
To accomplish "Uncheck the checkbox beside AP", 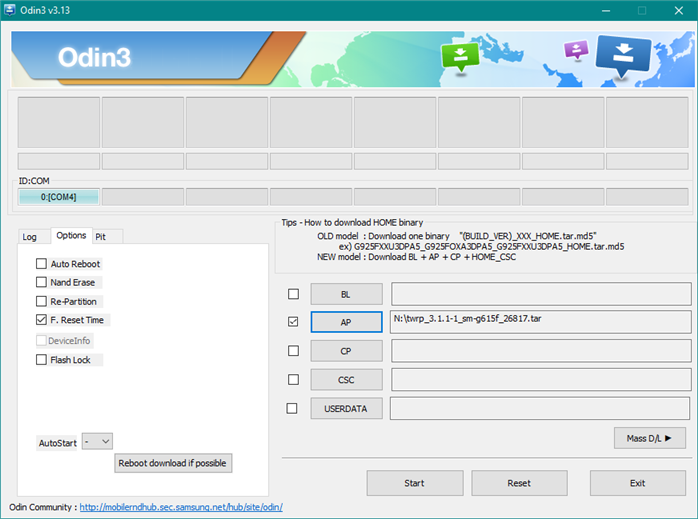I will tap(293, 321).
